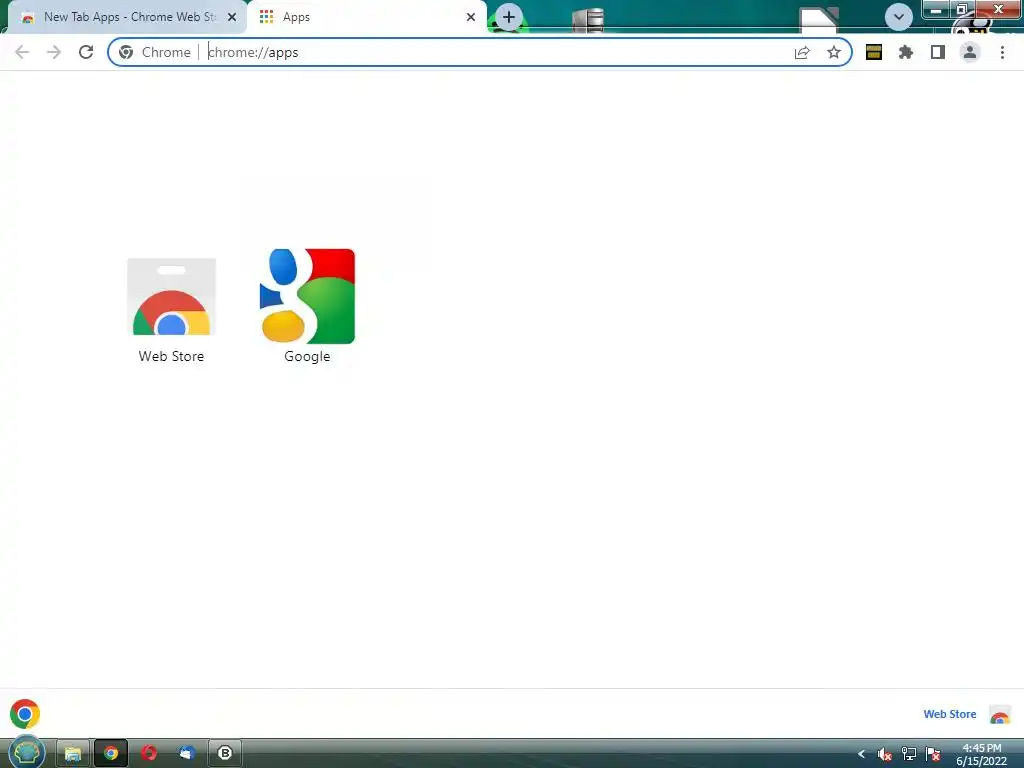Open a new tab
Screen dimensions: 1024x768
click(509, 17)
